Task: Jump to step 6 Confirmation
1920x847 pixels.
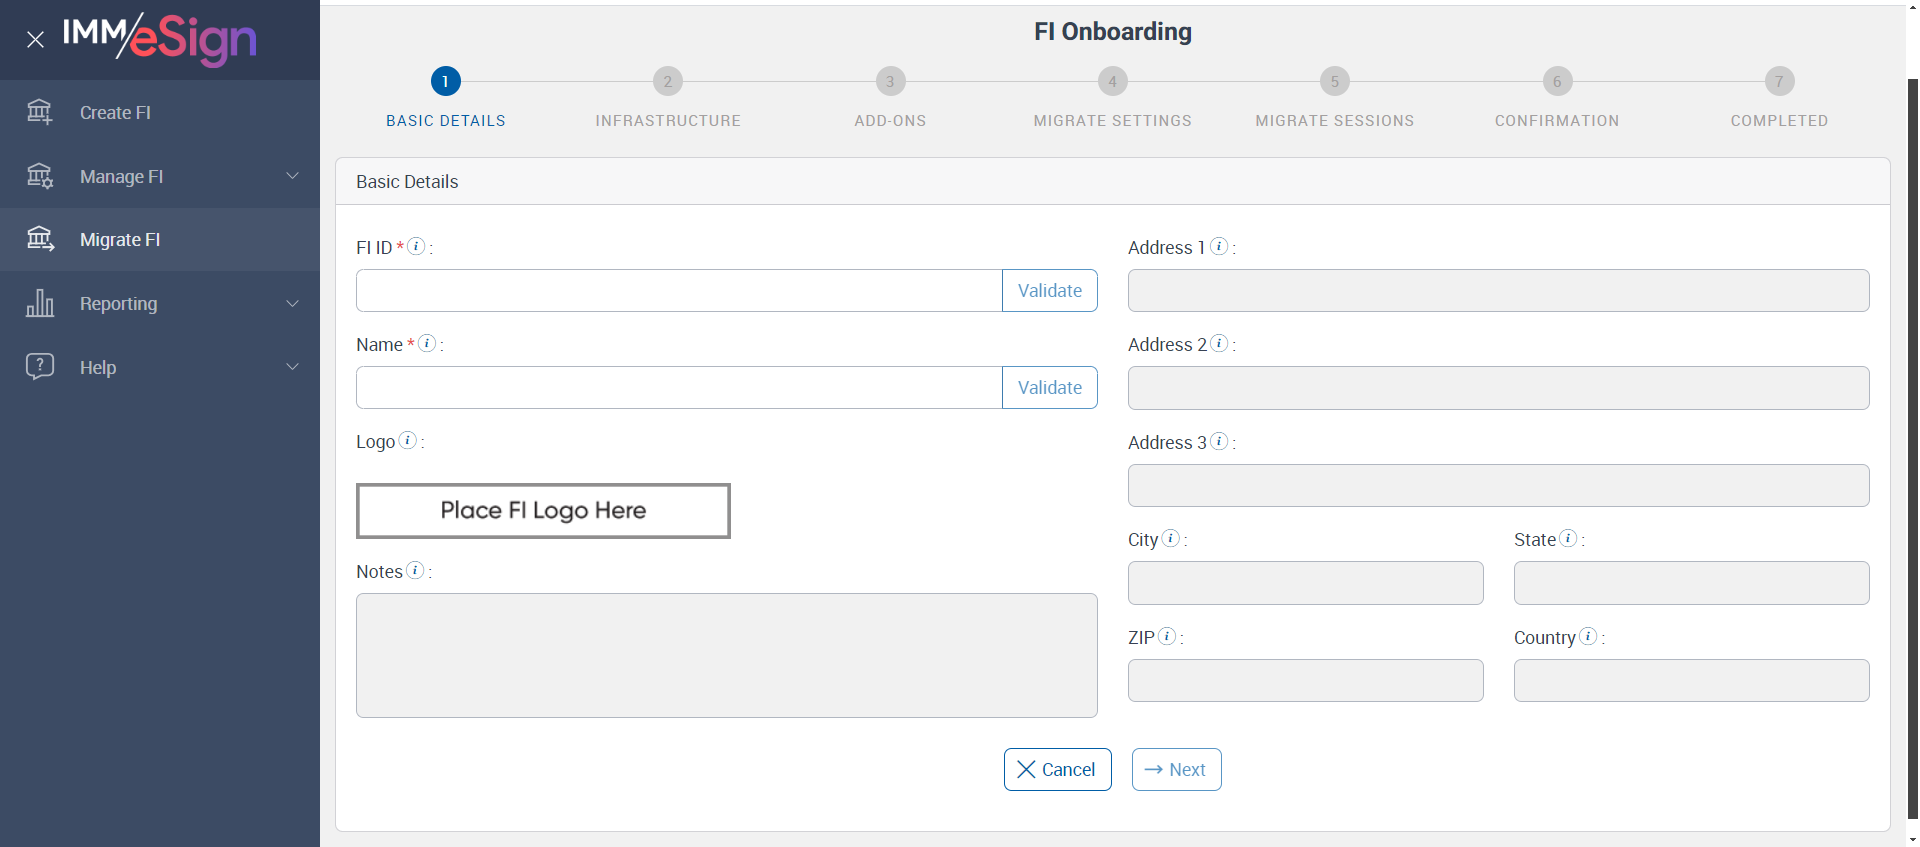Action: pos(1557,82)
